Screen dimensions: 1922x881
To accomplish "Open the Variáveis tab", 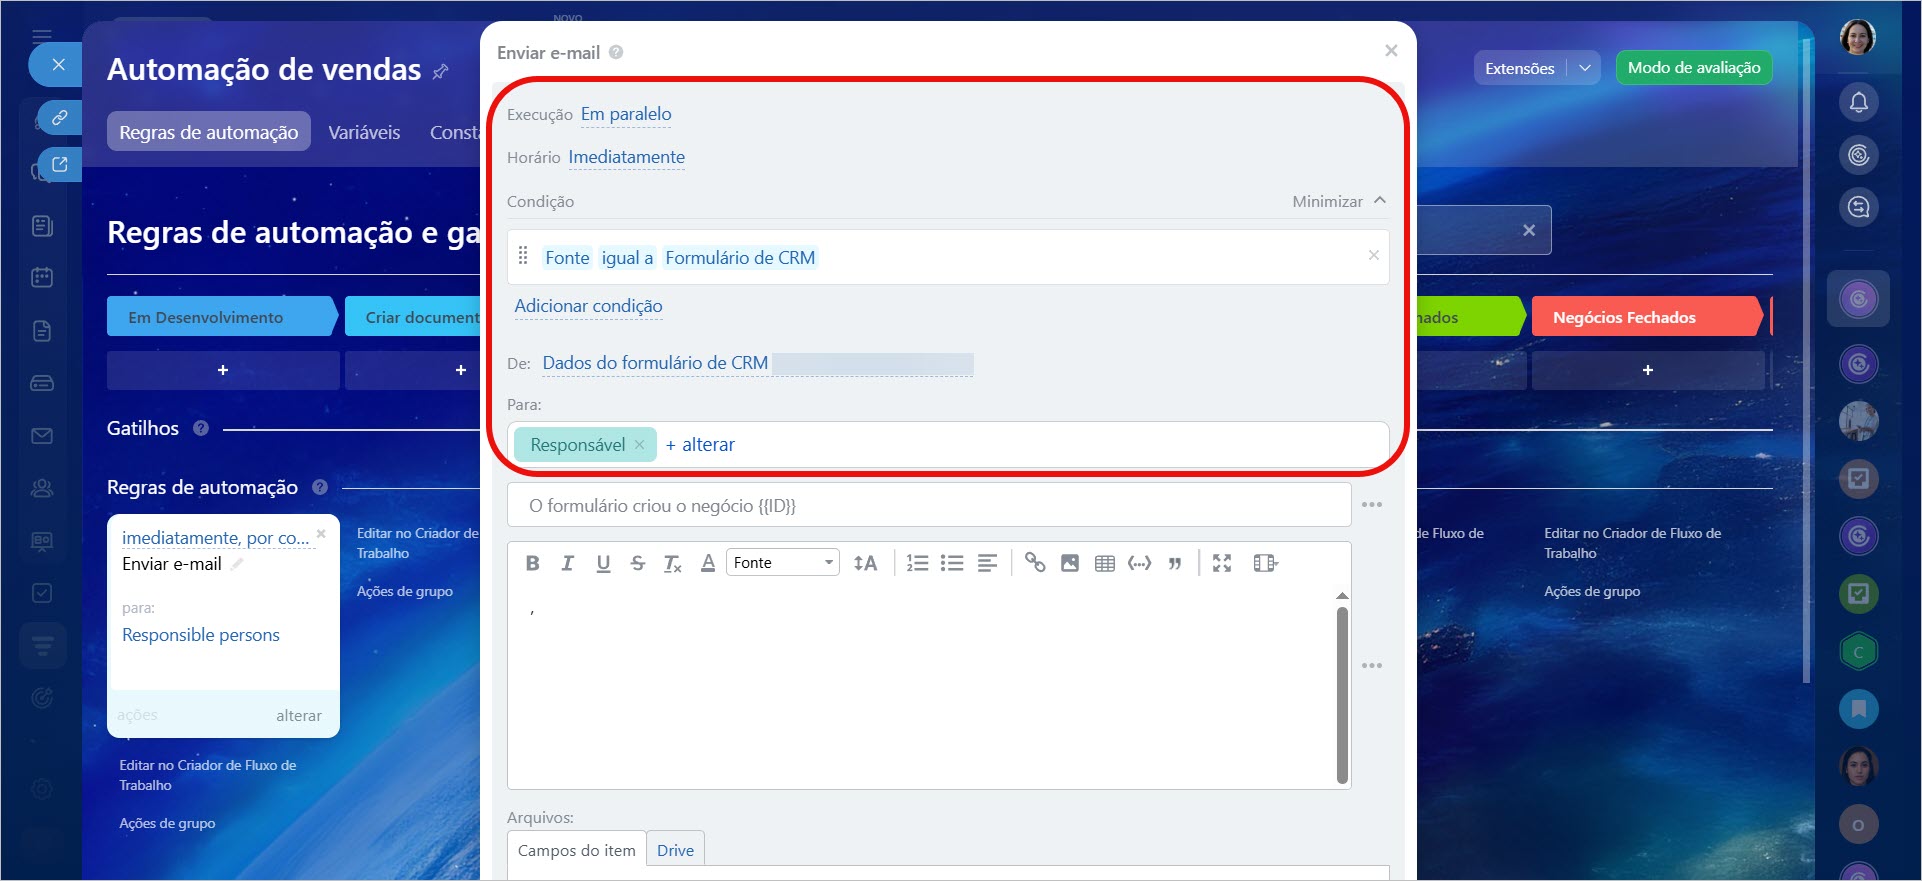I will click(364, 132).
